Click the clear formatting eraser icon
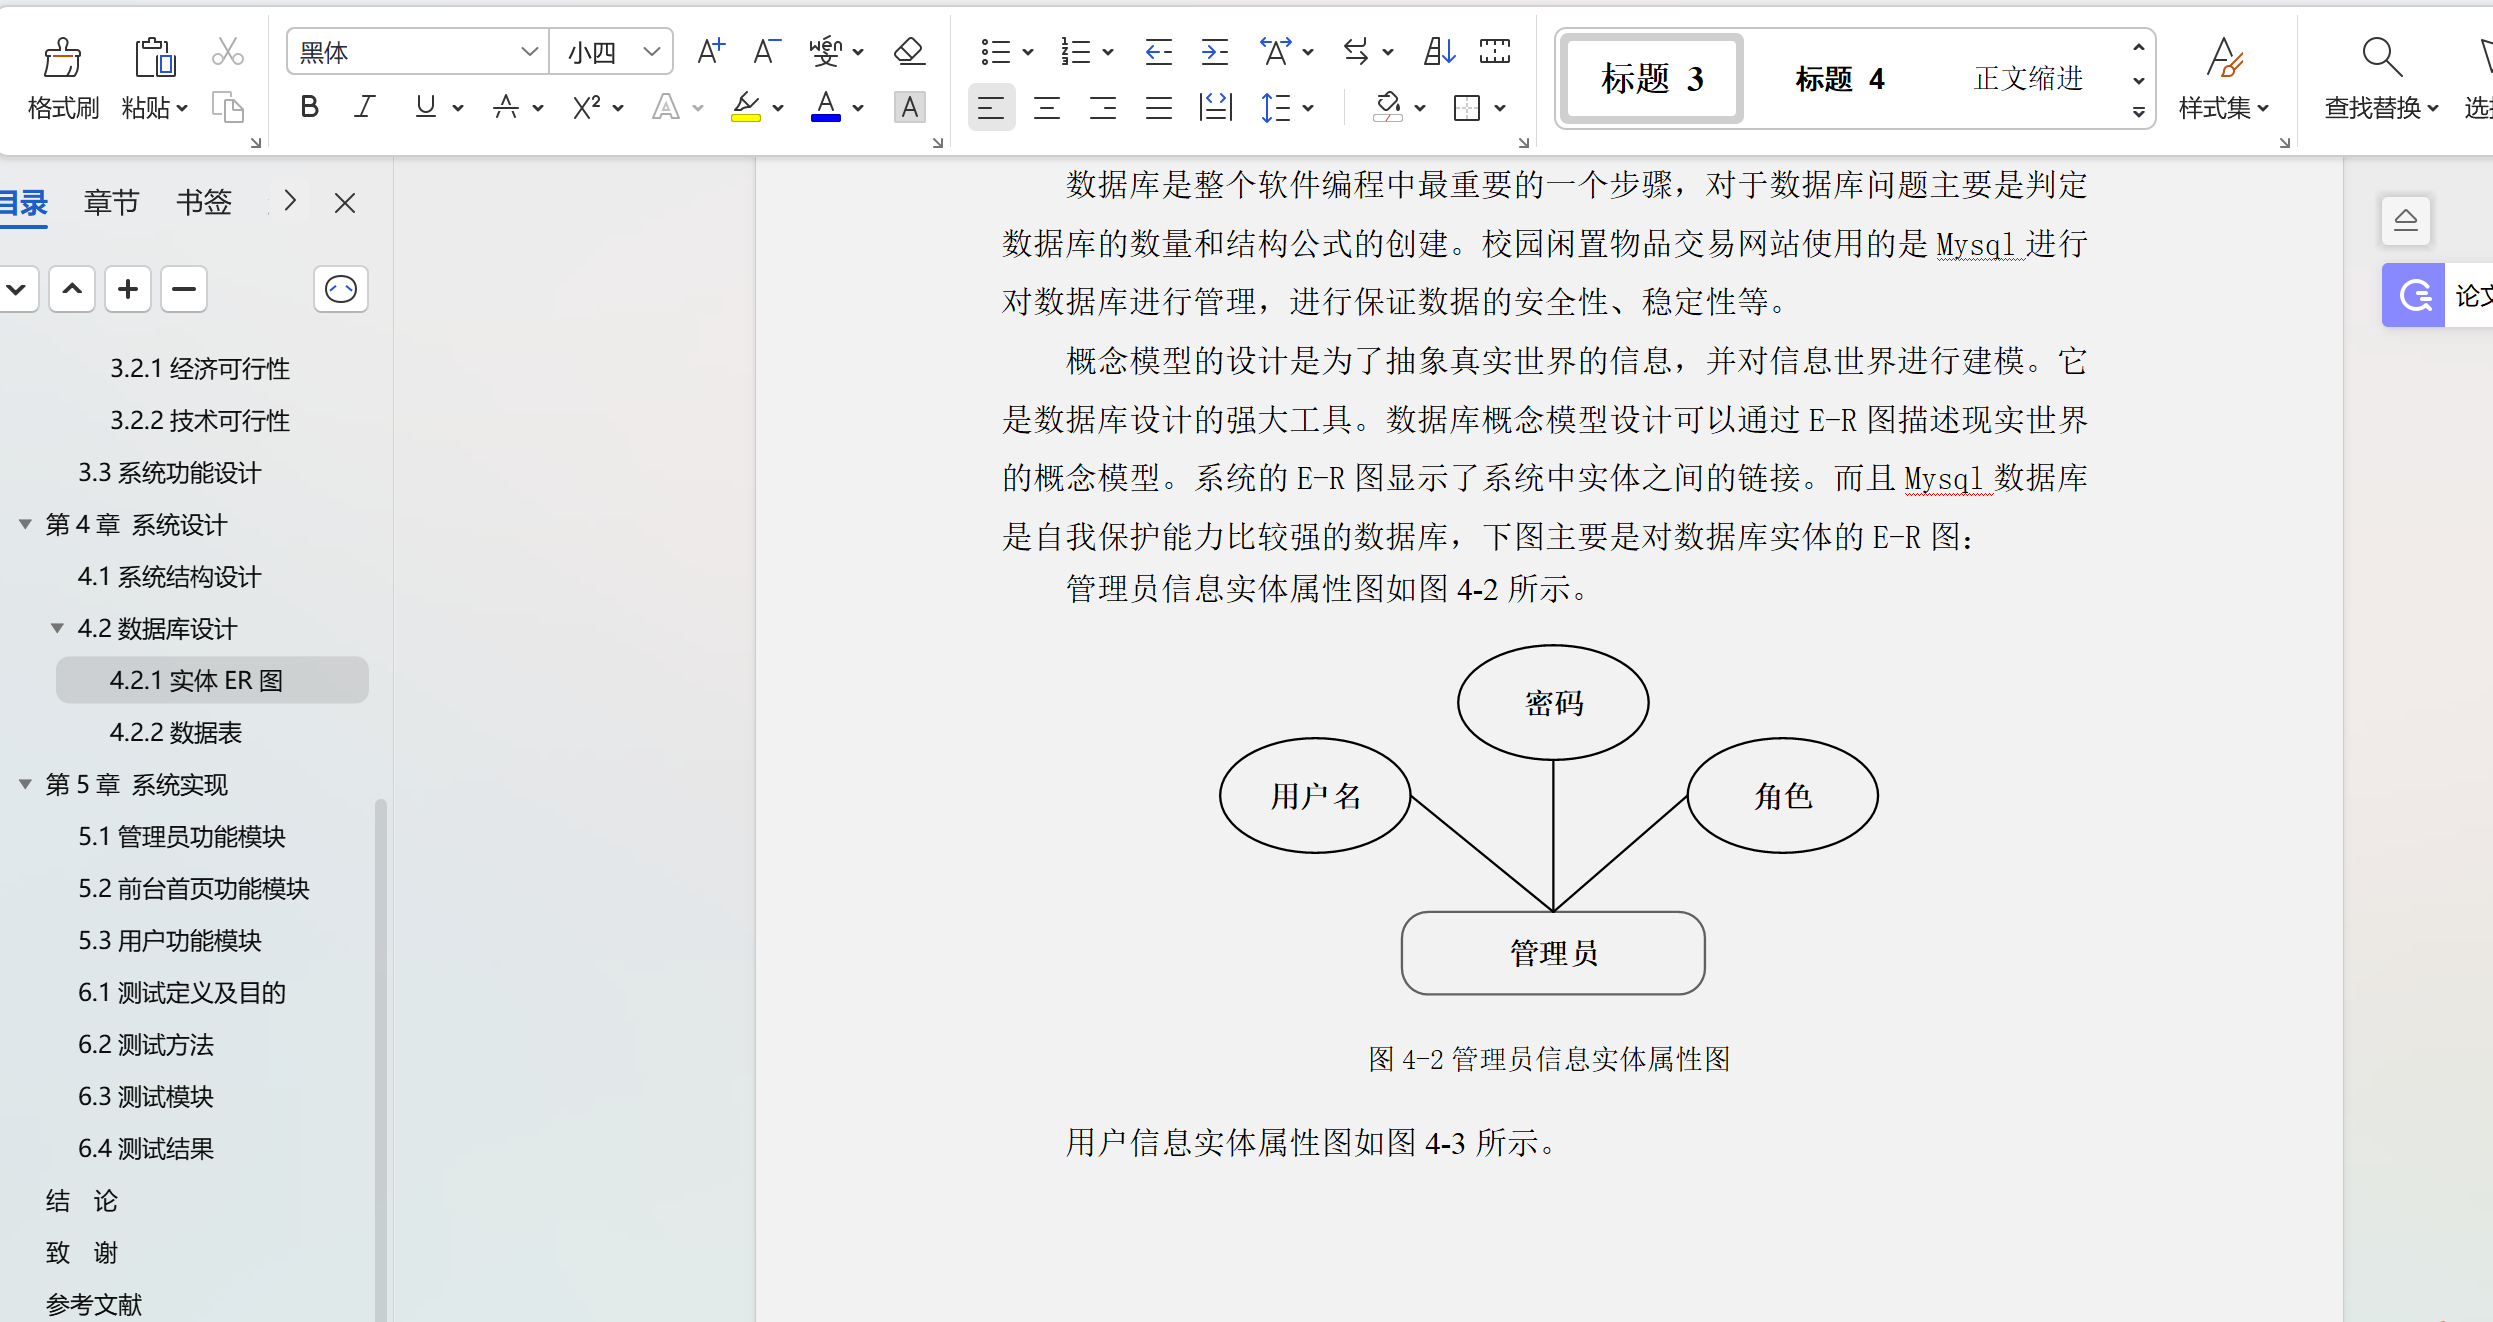Screen dimensions: 2493x1322 (x=909, y=51)
